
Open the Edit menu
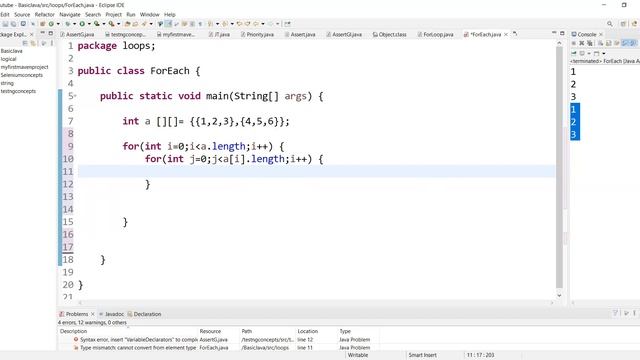(4, 14)
